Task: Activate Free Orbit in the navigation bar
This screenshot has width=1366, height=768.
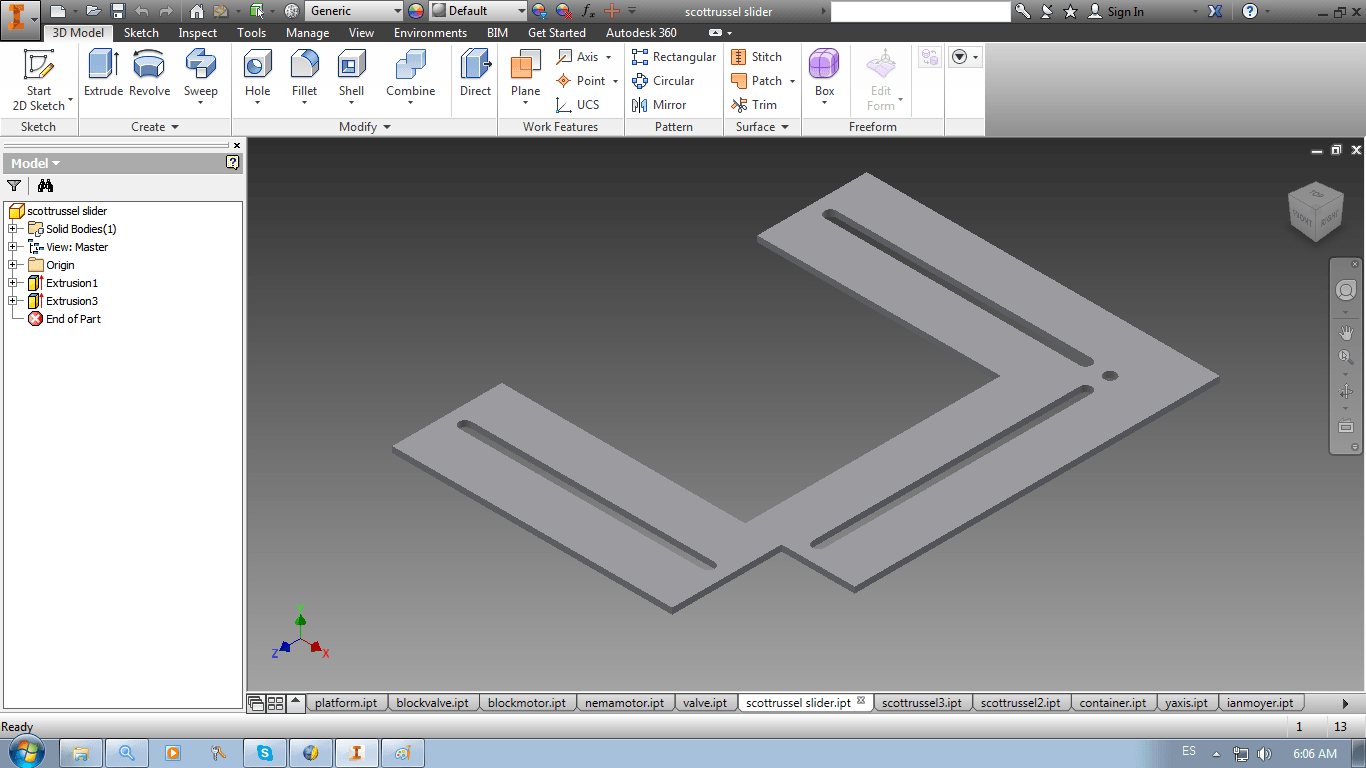Action: [x=1346, y=391]
